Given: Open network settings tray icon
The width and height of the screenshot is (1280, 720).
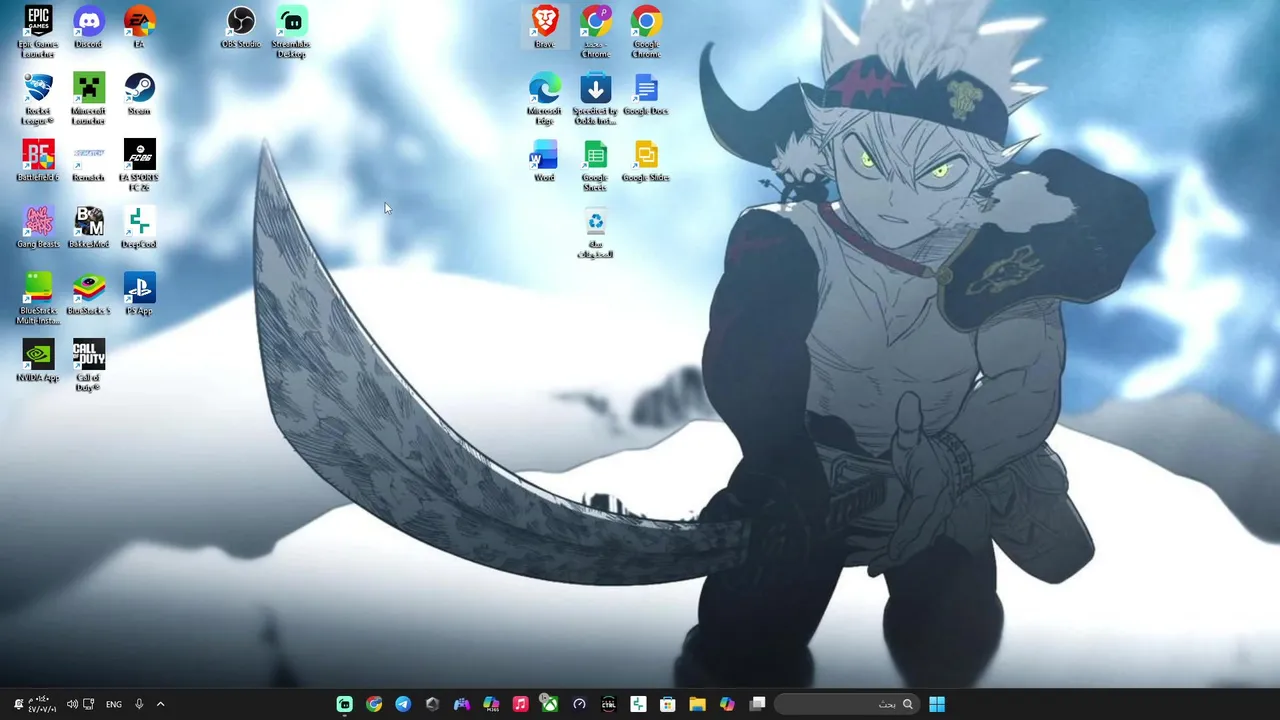Looking at the screenshot, I should tap(89, 704).
